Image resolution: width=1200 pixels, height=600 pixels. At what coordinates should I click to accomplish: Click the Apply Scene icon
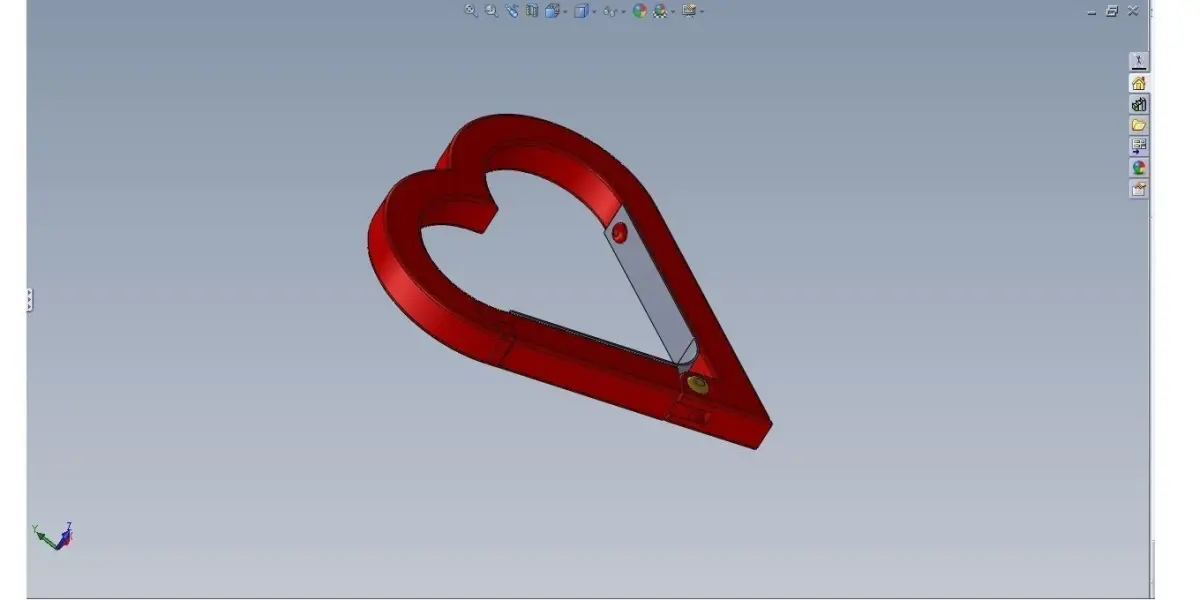coord(661,11)
